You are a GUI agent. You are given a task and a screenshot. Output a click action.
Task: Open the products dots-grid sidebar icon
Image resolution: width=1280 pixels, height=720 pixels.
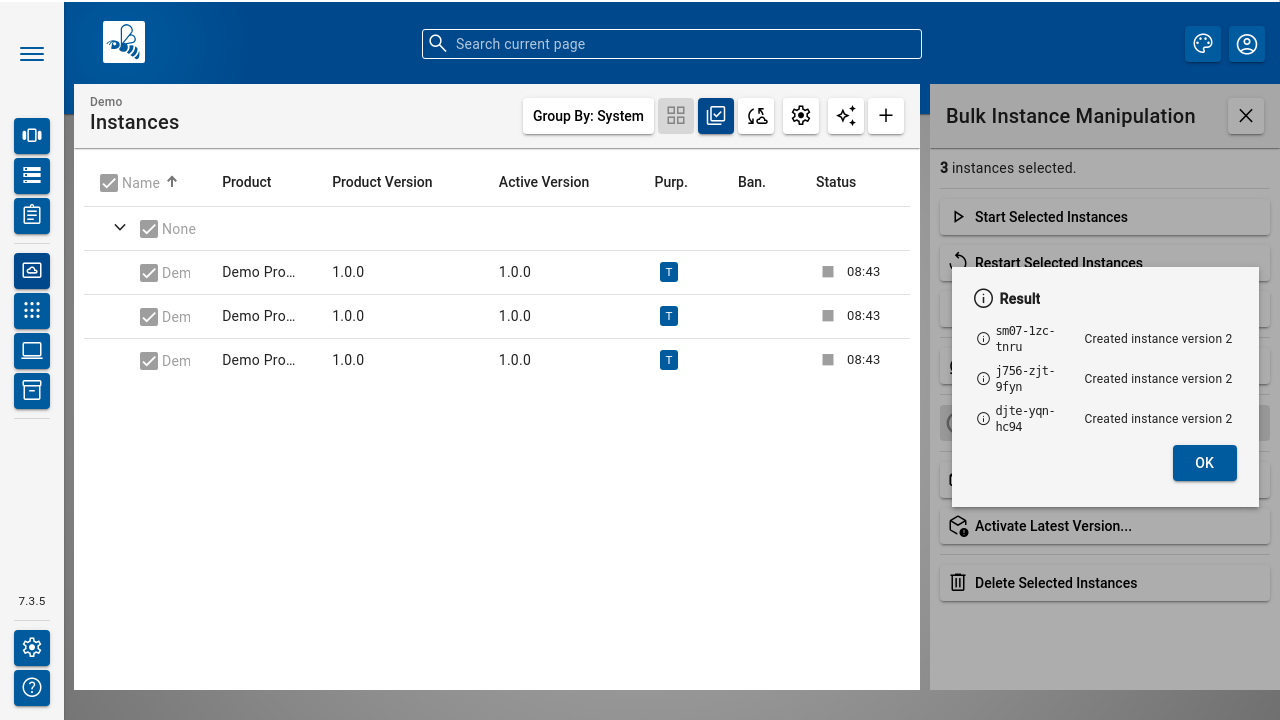(32, 310)
